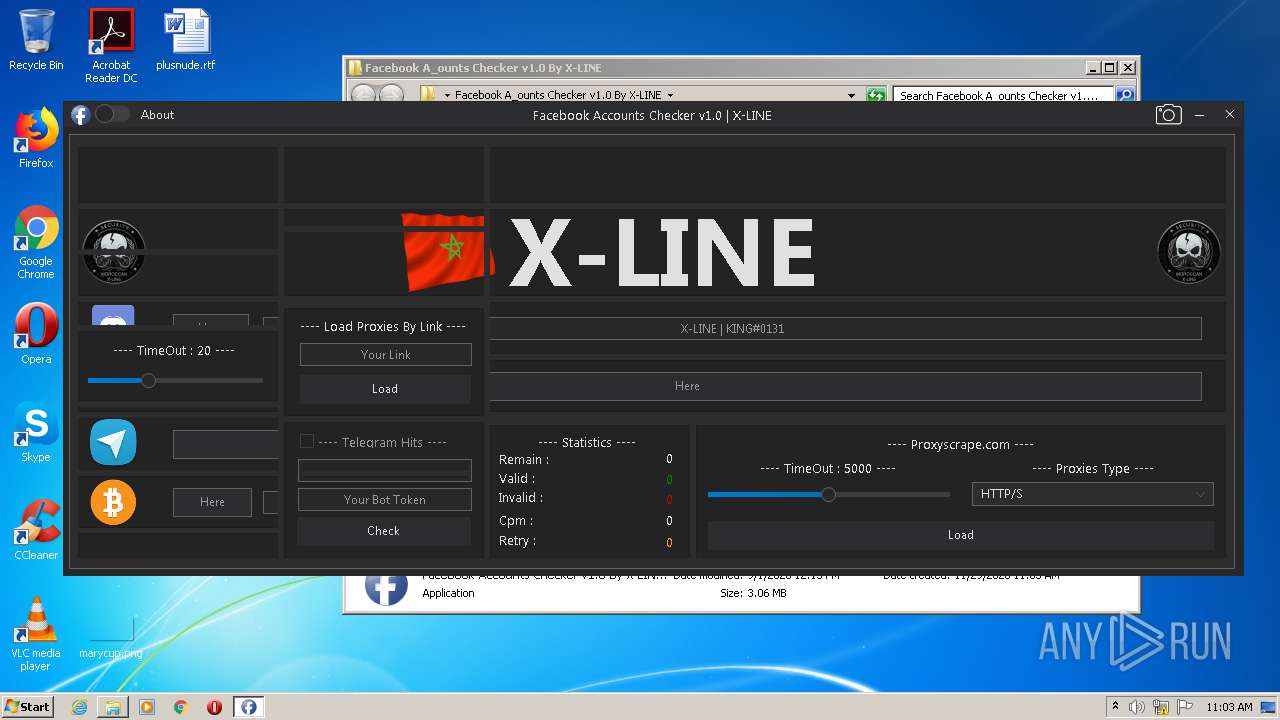Click the Bitcoin icon
The image size is (1280, 720).
coord(113,502)
